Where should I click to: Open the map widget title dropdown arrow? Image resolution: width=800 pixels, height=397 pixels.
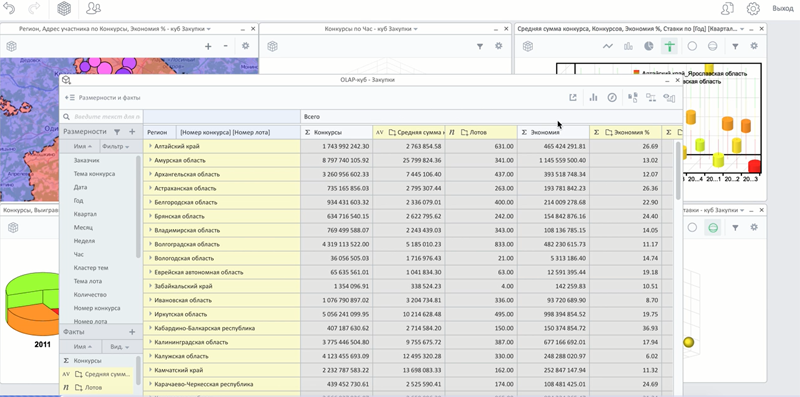tap(209, 29)
